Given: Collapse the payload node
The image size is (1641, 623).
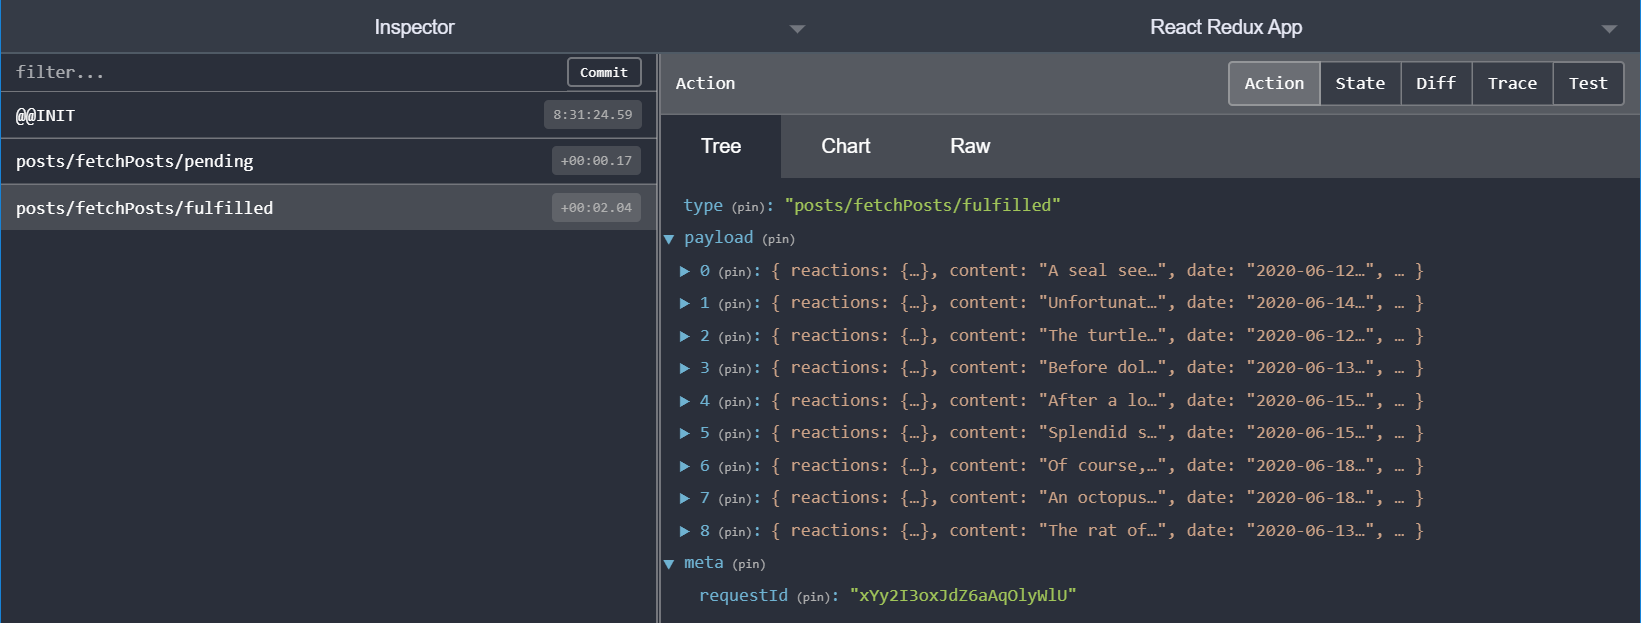Looking at the screenshot, I should click(x=669, y=239).
